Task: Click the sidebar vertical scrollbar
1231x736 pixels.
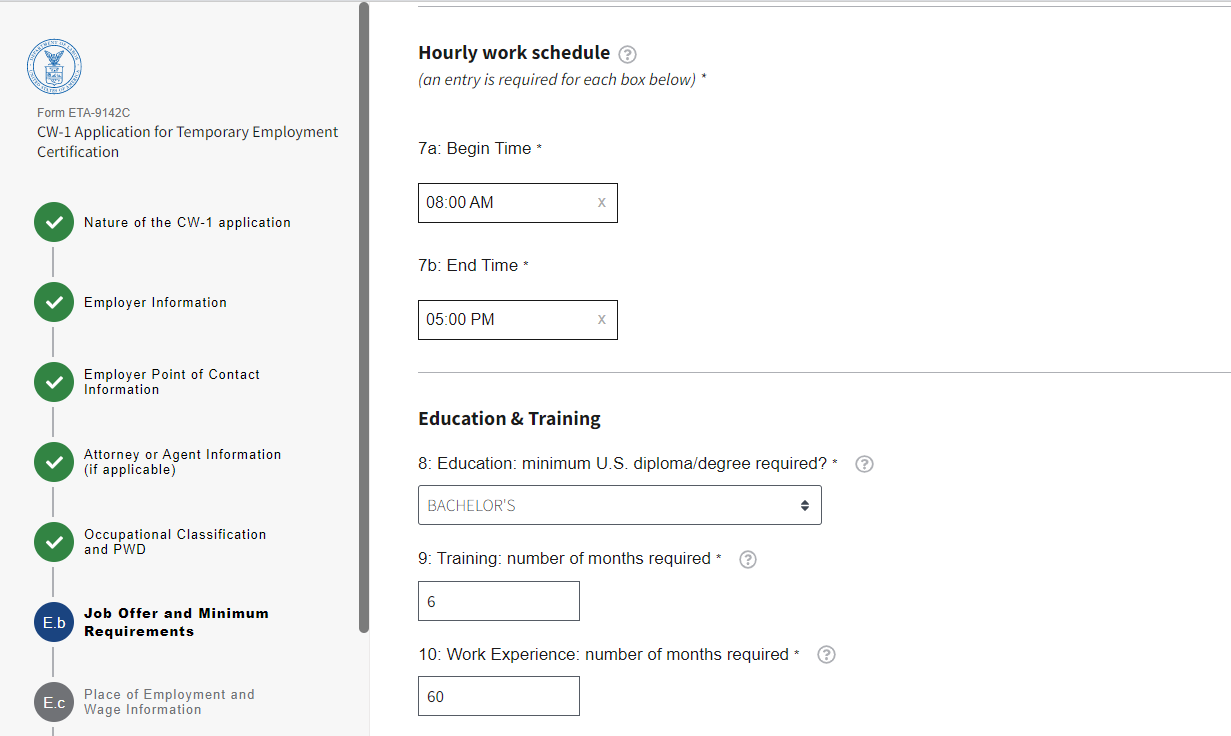Action: 364,316
